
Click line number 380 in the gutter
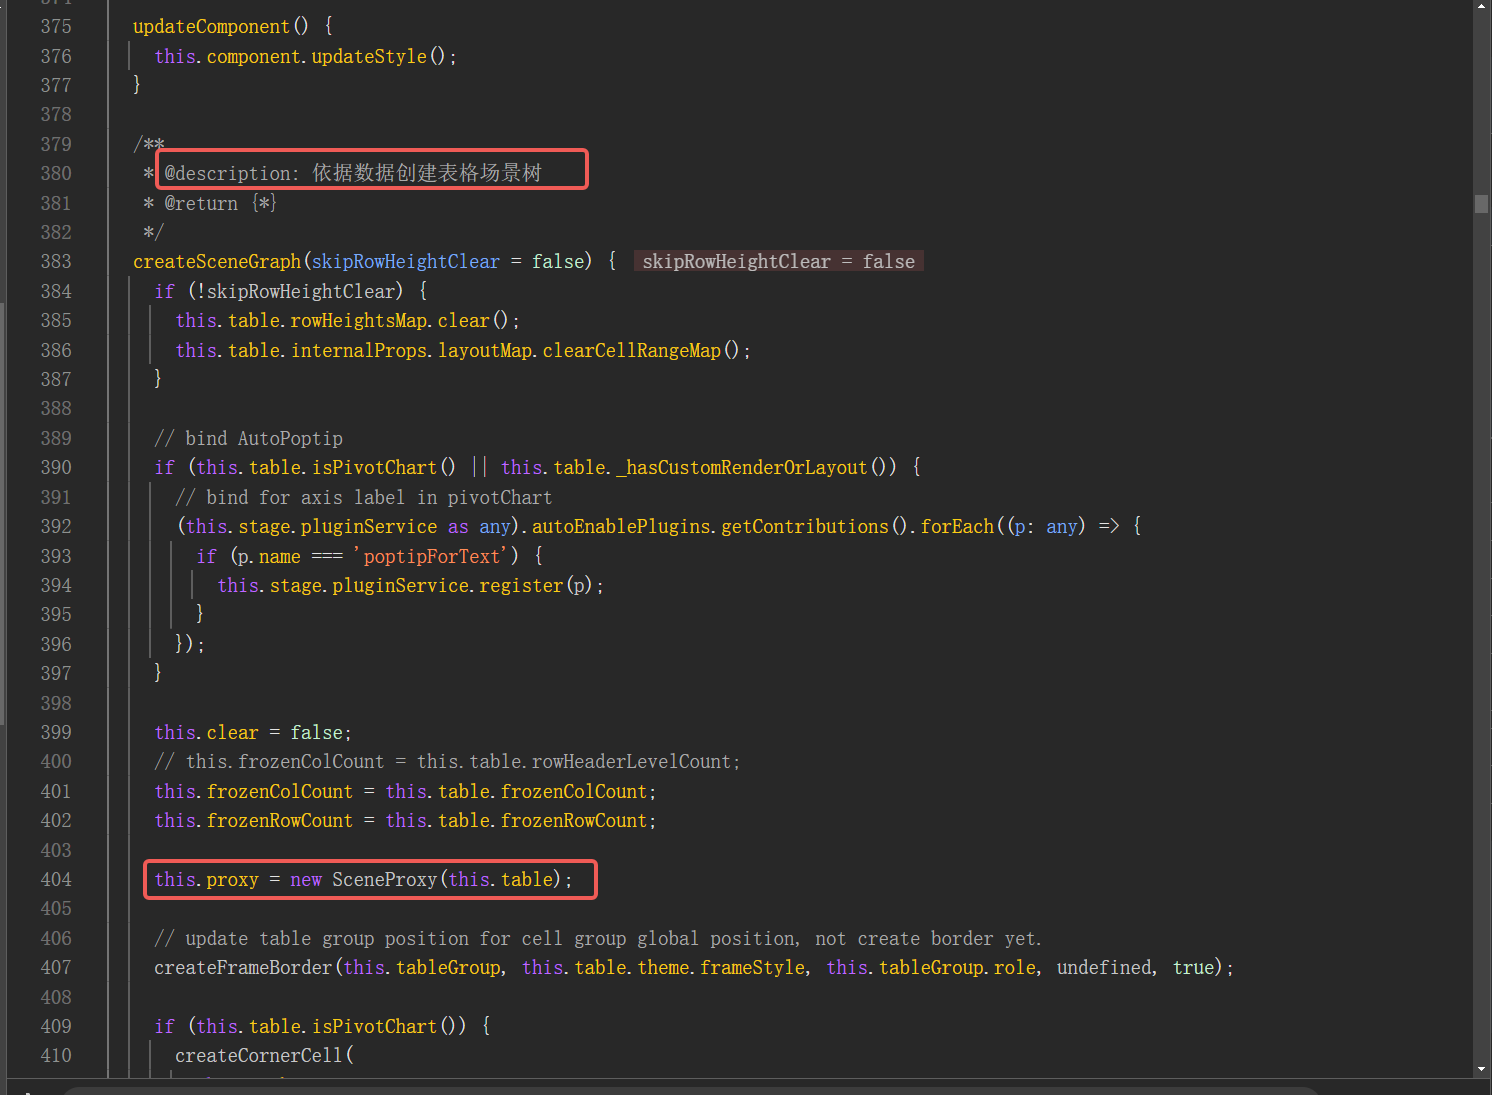click(x=56, y=174)
